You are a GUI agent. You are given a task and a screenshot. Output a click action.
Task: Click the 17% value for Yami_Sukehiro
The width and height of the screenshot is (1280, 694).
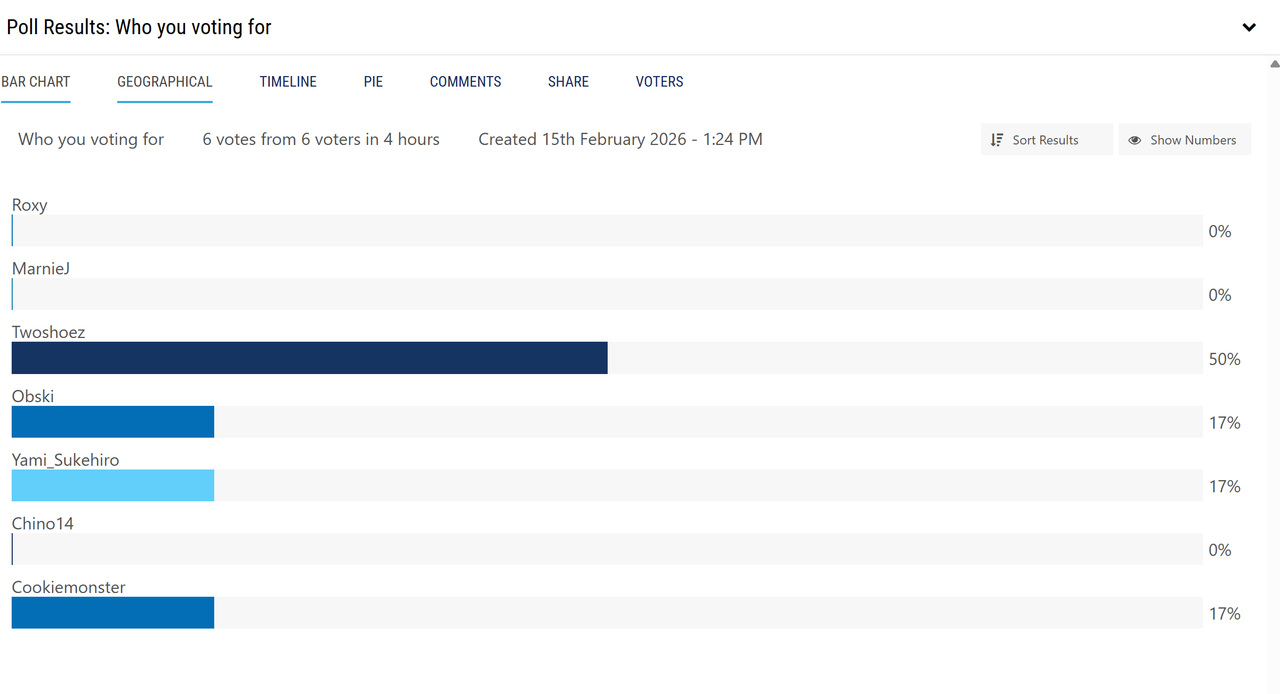[1225, 486]
